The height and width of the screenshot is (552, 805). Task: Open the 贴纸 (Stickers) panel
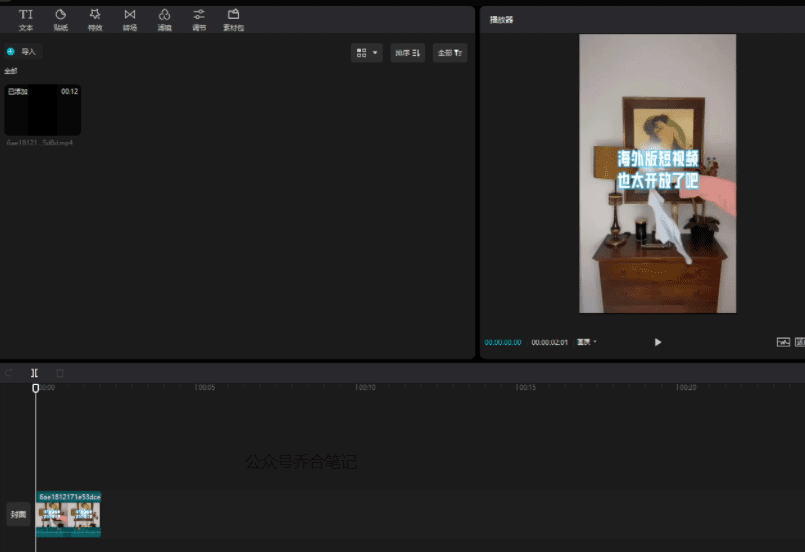(x=60, y=19)
